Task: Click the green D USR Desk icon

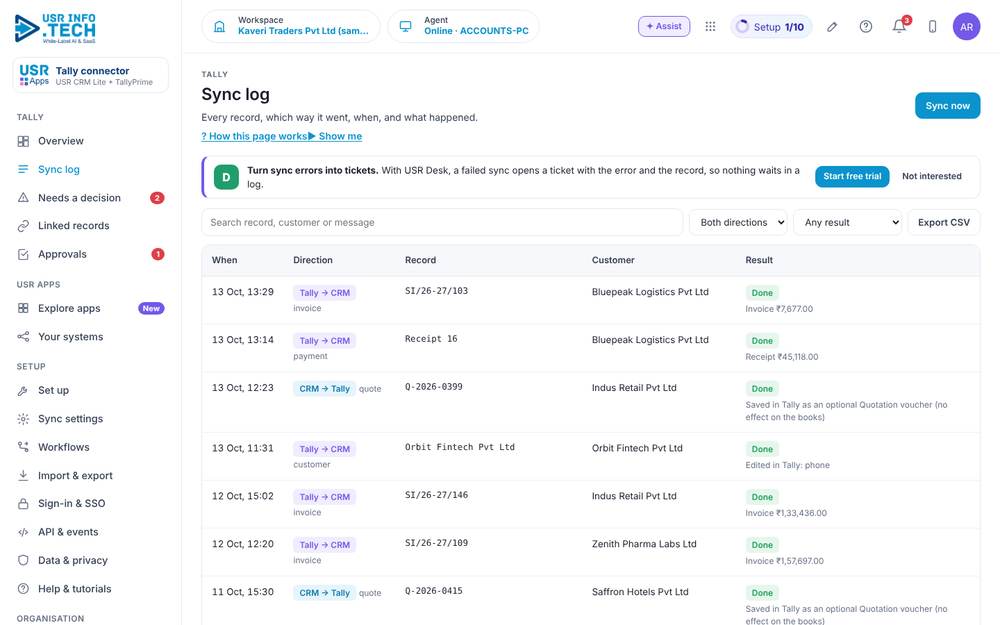Action: [226, 177]
